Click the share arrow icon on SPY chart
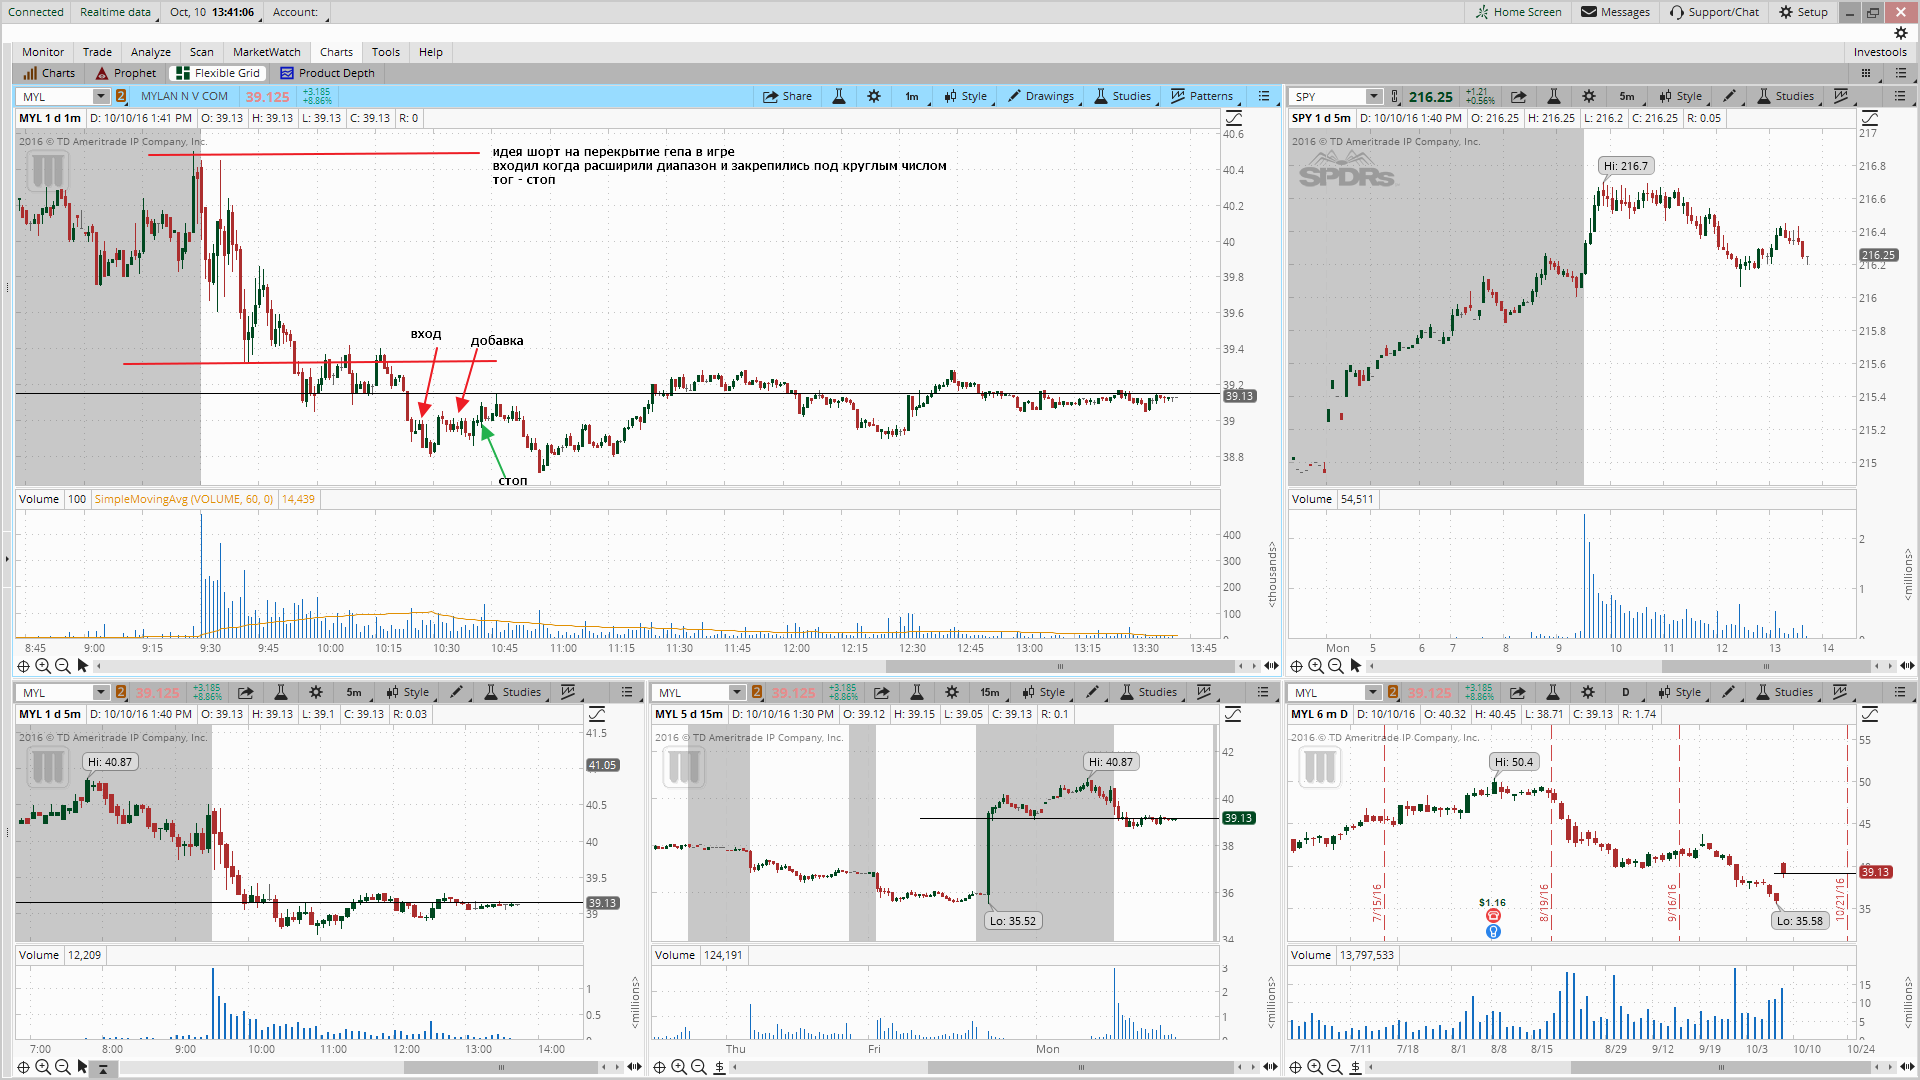The width and height of the screenshot is (1920, 1080). pyautogui.click(x=1518, y=96)
